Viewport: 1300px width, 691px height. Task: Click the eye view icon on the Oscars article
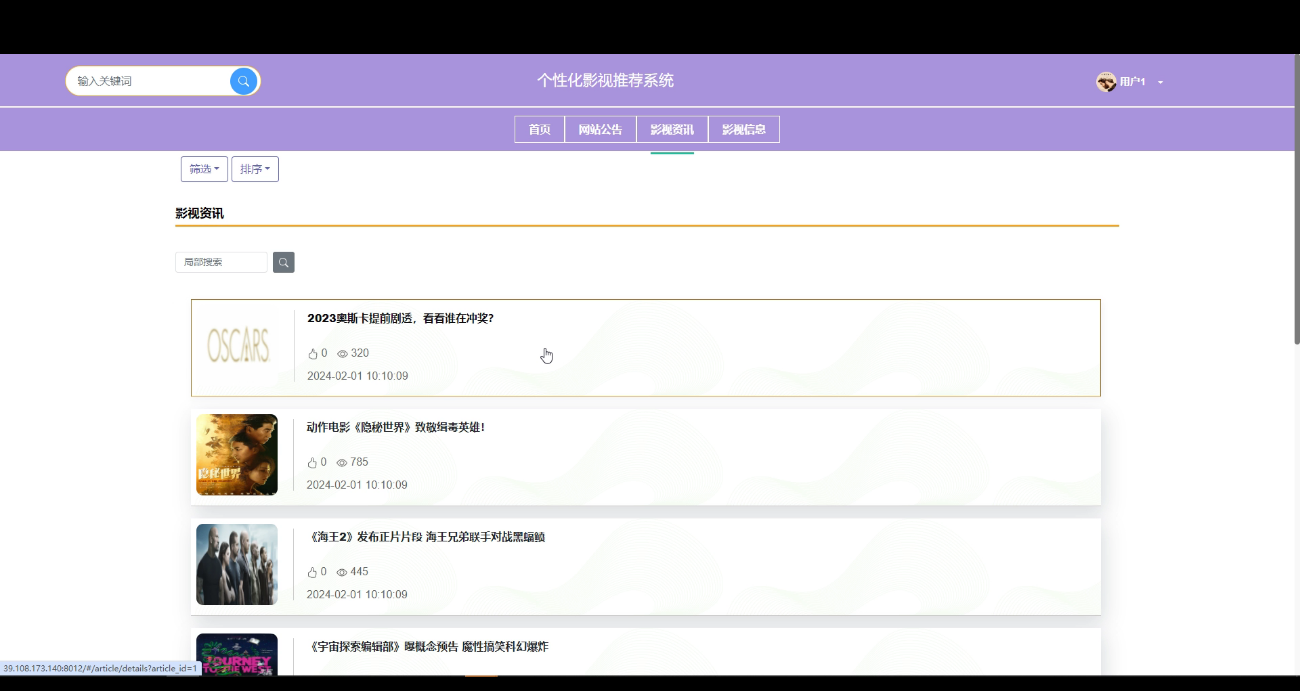coord(340,353)
